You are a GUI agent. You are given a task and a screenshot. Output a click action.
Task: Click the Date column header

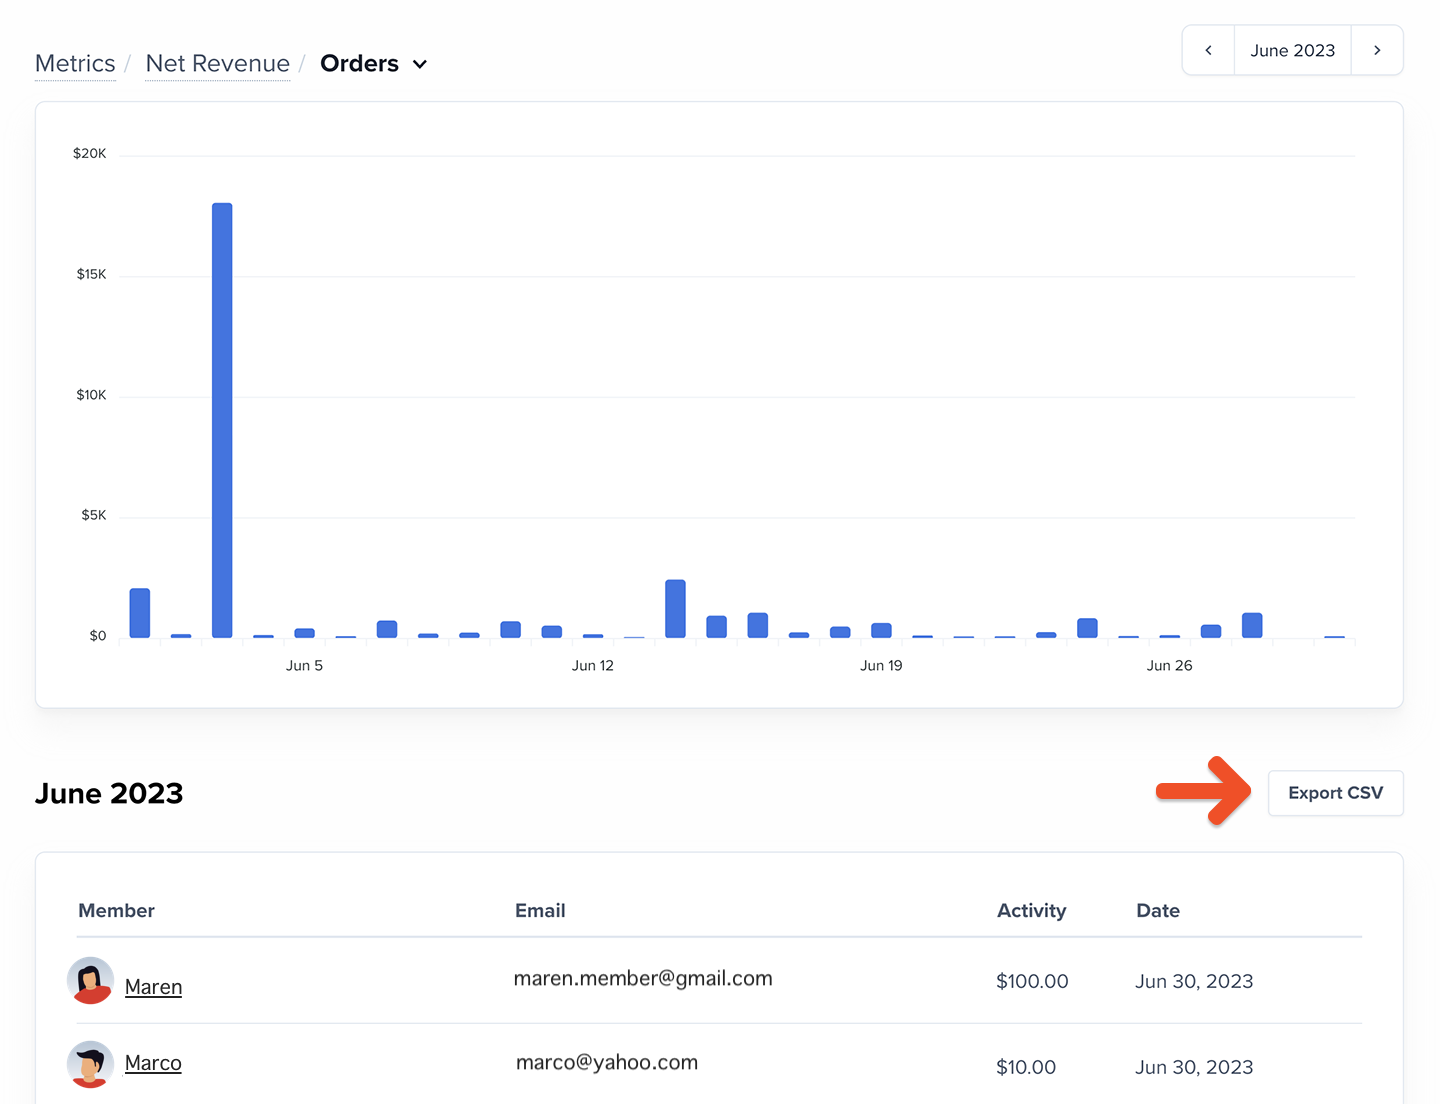click(x=1158, y=910)
